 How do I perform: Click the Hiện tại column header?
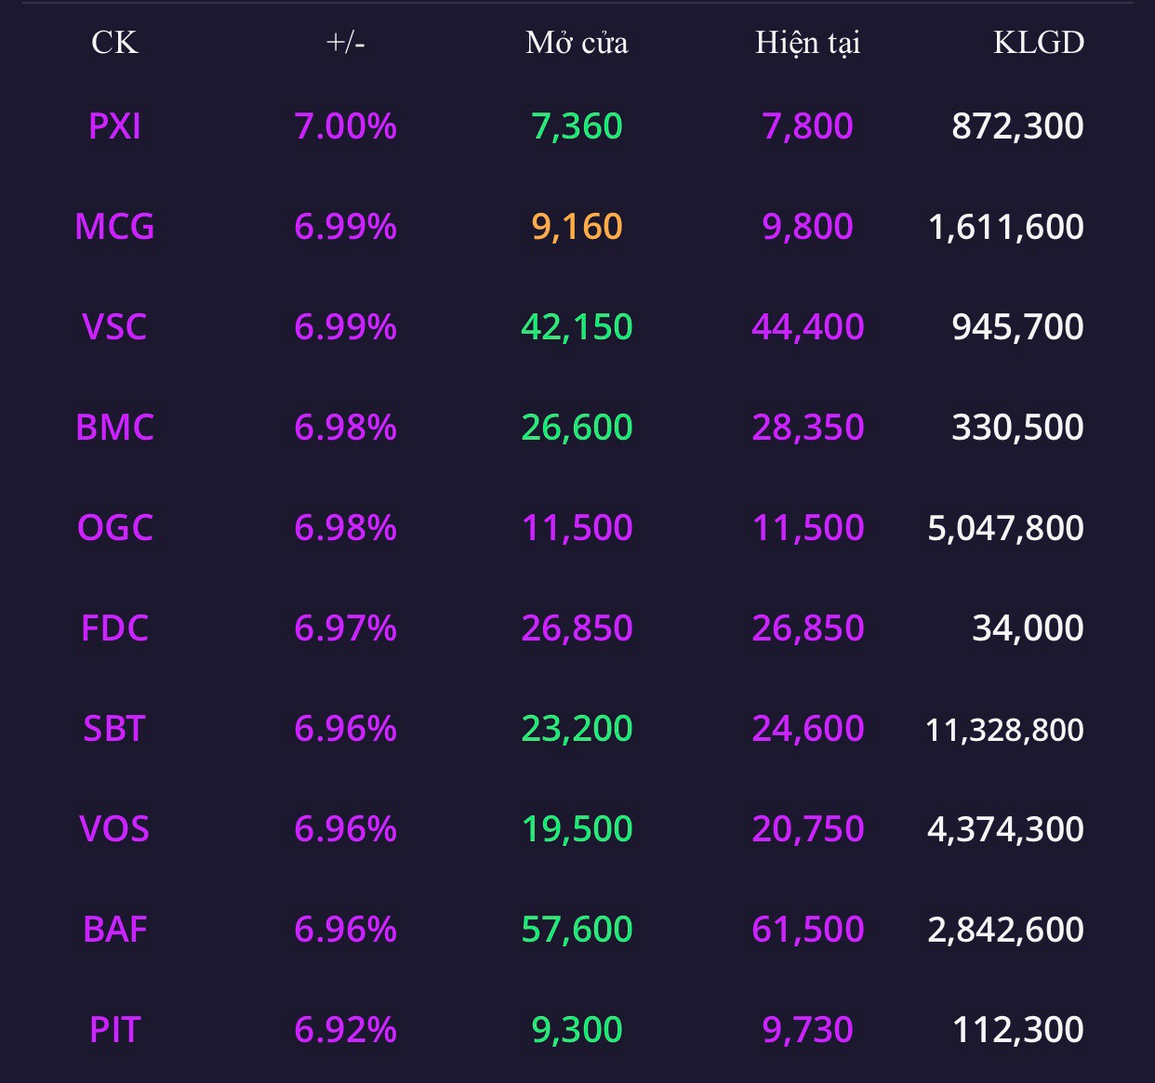(x=808, y=43)
